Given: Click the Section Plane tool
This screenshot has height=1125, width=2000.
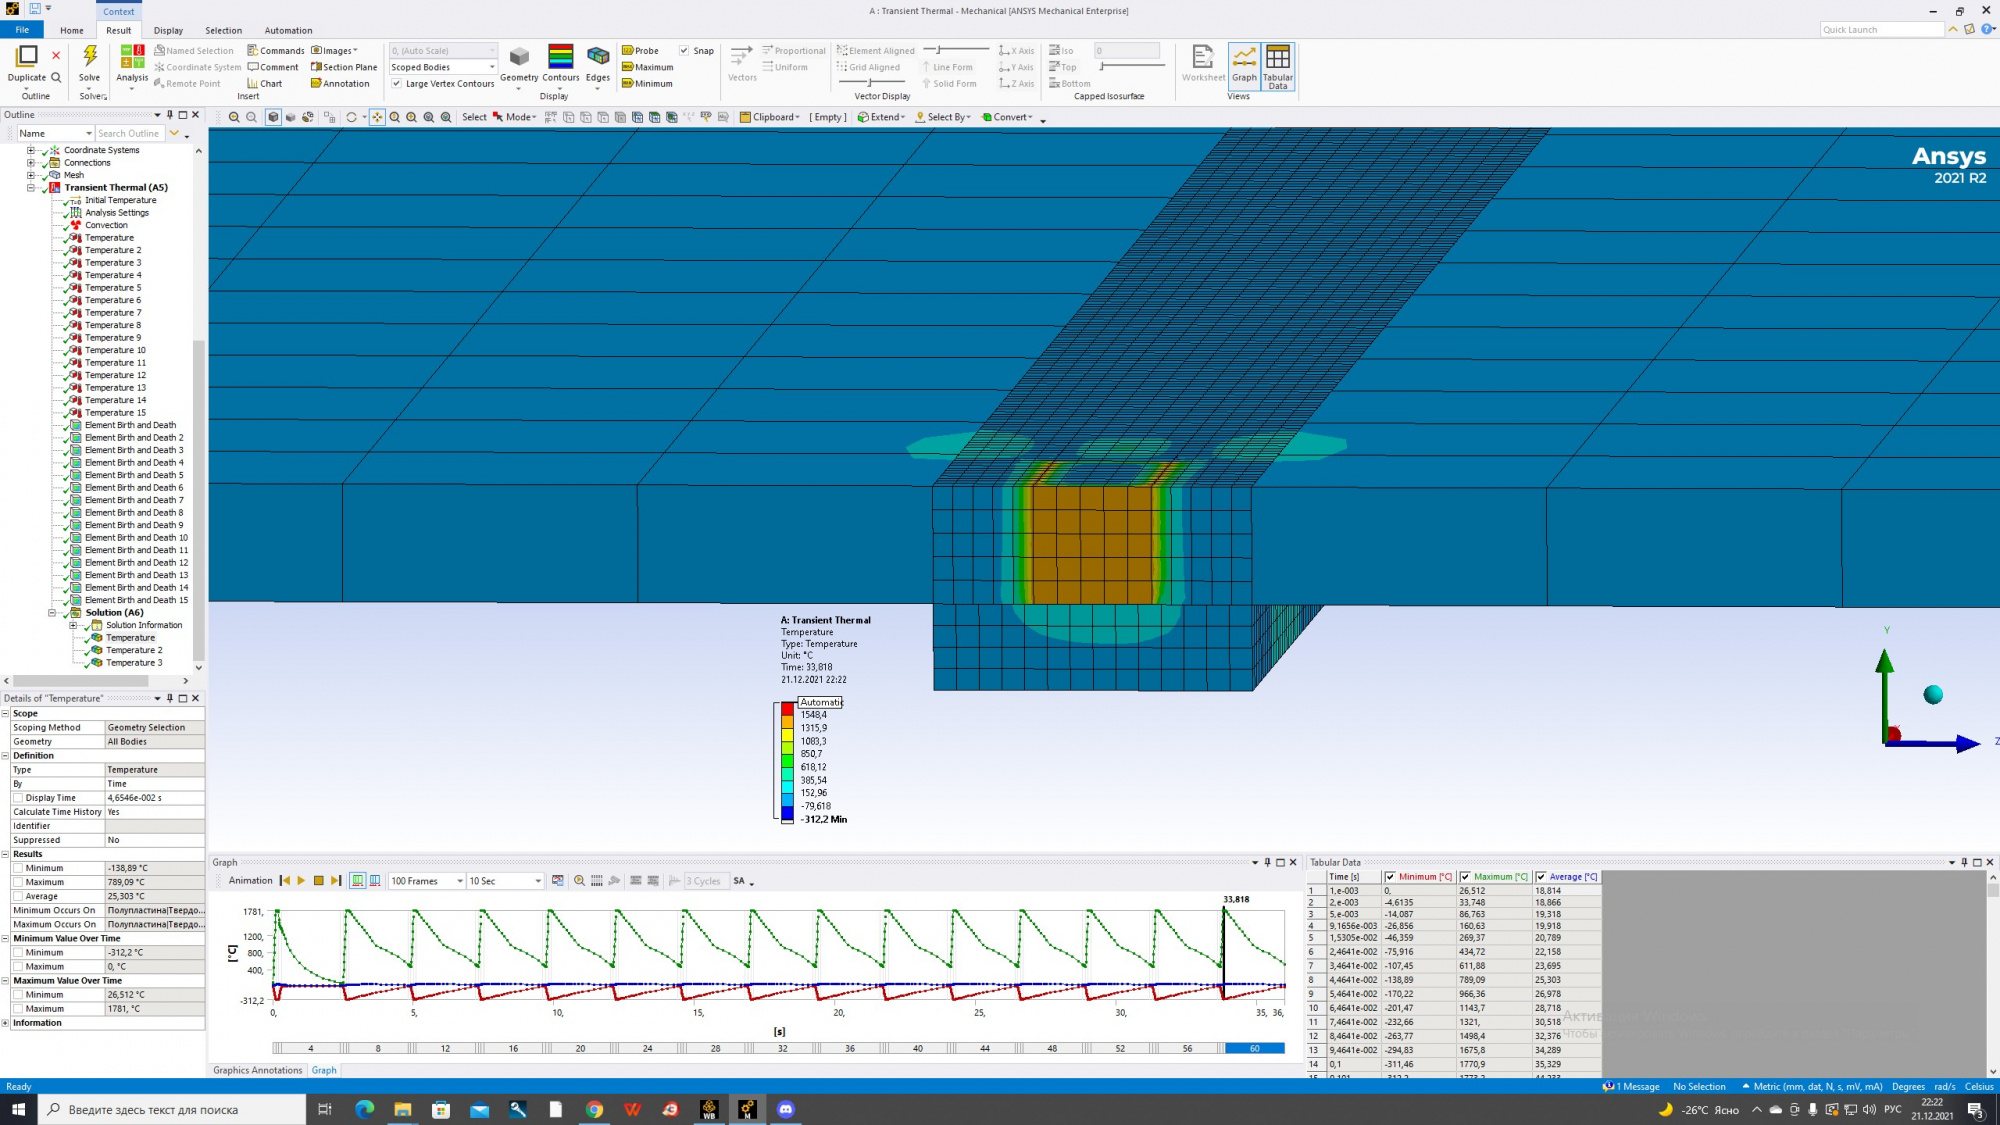Looking at the screenshot, I should tap(343, 67).
